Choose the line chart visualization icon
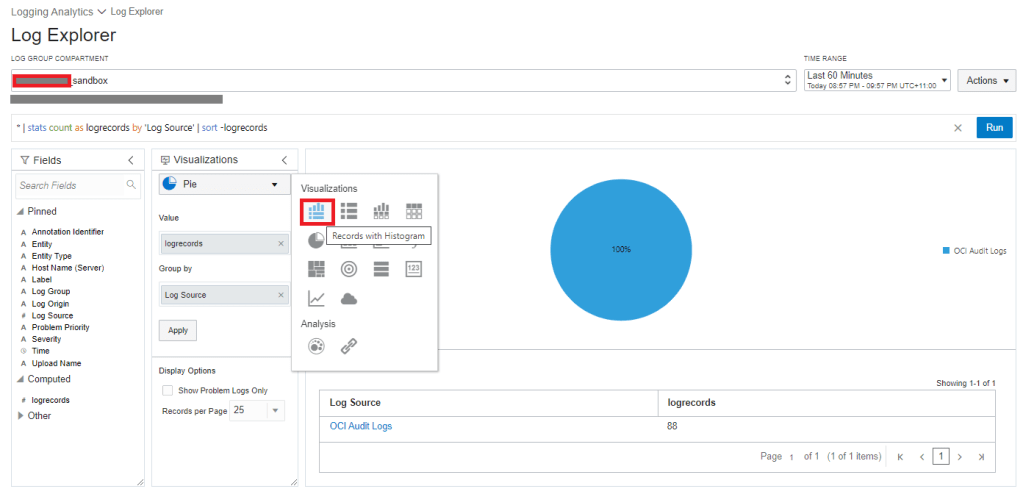 click(316, 298)
